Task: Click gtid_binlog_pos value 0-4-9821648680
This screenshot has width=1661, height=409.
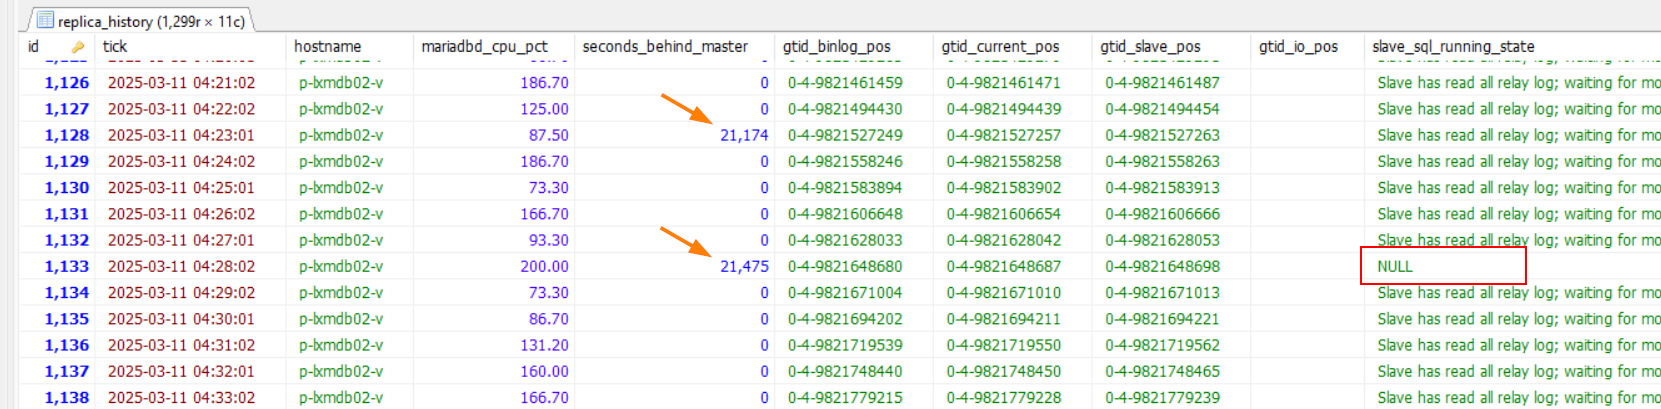Action: (845, 266)
